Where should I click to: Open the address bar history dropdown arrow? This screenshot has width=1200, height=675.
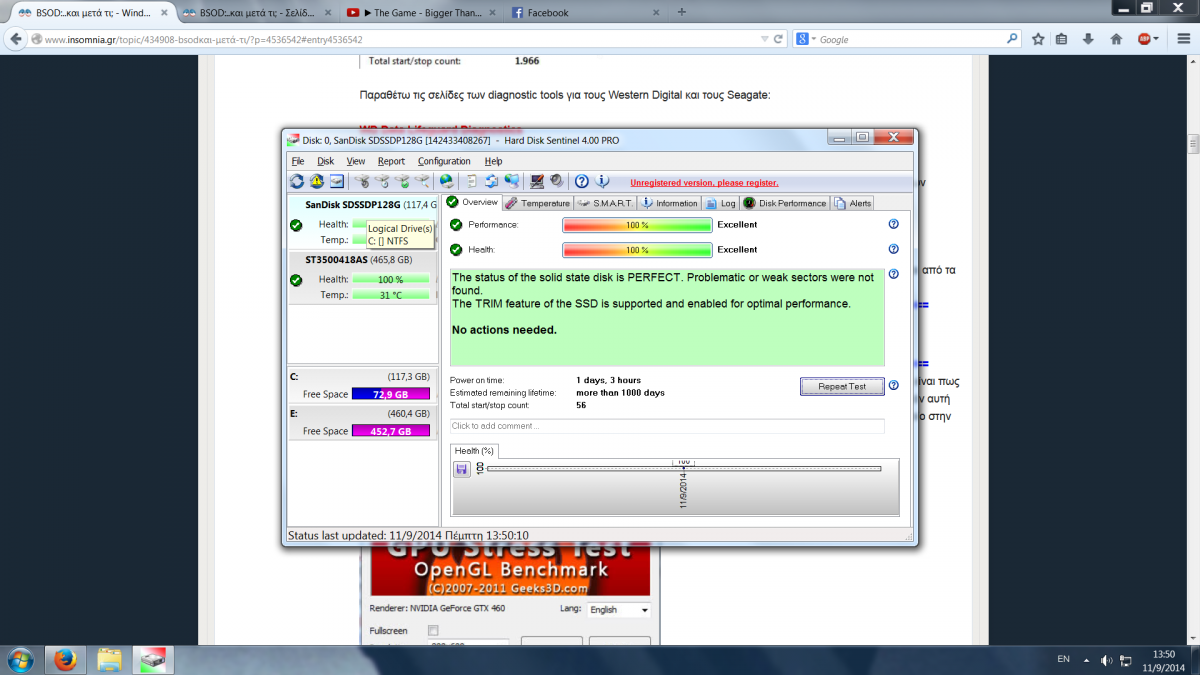pos(764,39)
